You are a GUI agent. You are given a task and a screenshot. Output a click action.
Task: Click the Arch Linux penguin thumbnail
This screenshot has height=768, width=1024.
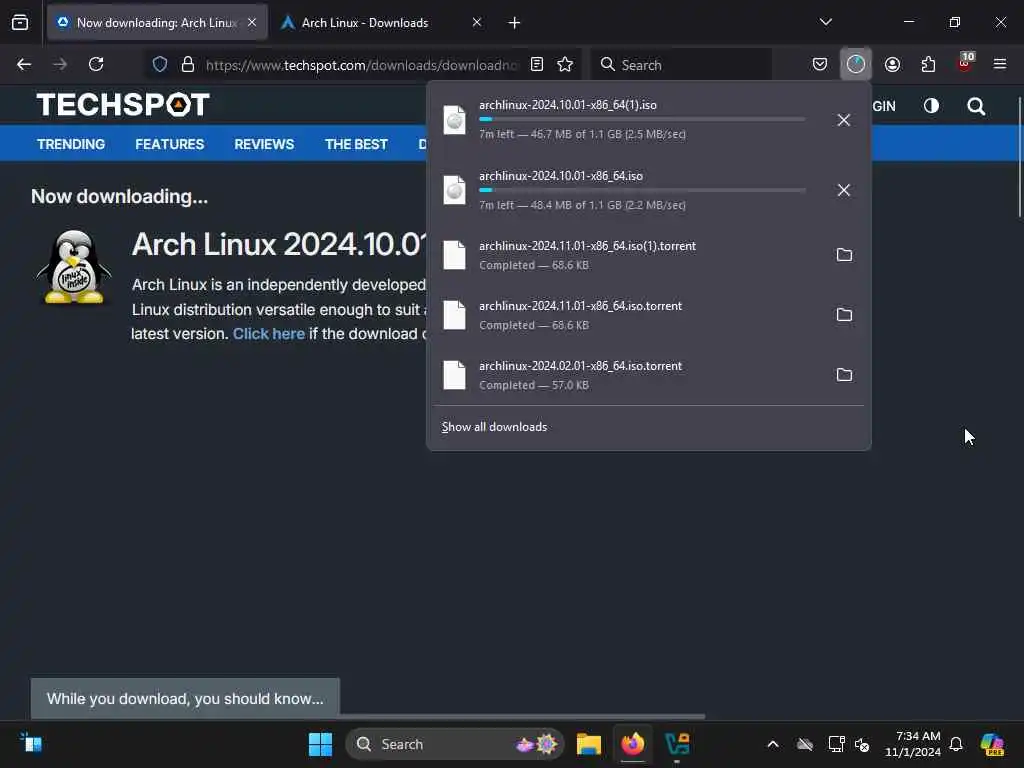pyautogui.click(x=74, y=267)
